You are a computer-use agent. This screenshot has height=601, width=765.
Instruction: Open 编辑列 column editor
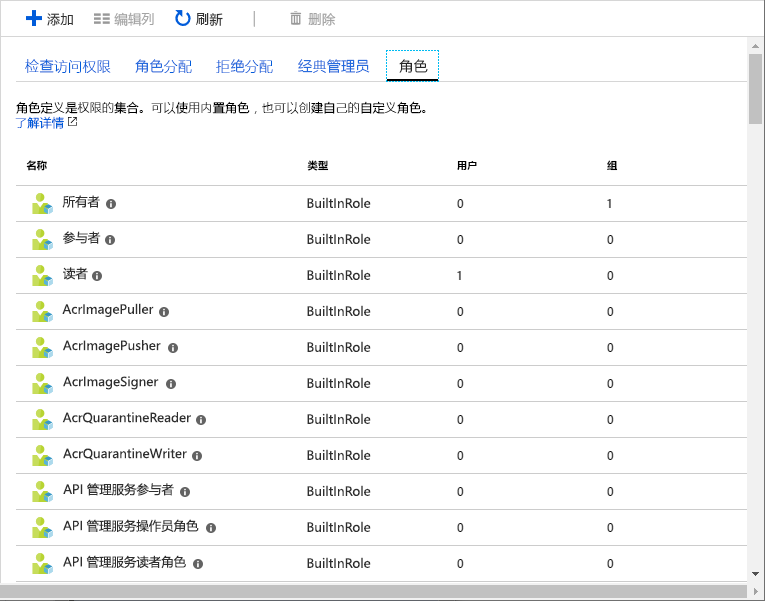point(124,19)
